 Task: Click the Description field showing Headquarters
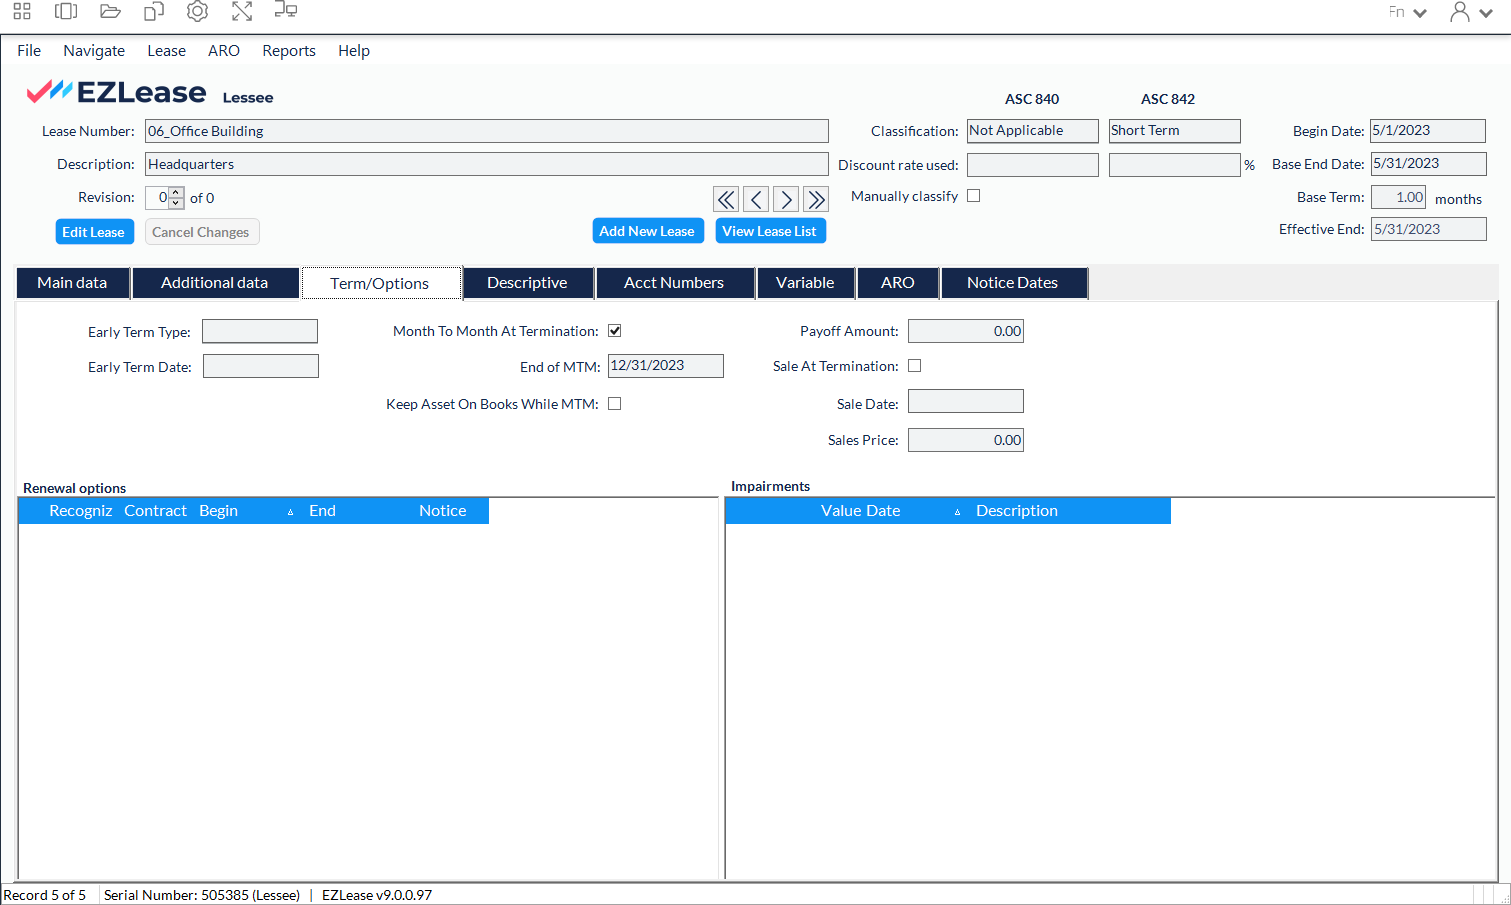tap(487, 164)
